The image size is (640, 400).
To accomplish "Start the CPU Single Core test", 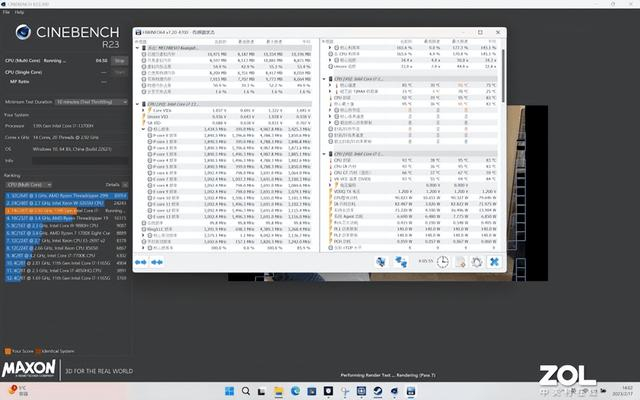I will click(x=119, y=71).
